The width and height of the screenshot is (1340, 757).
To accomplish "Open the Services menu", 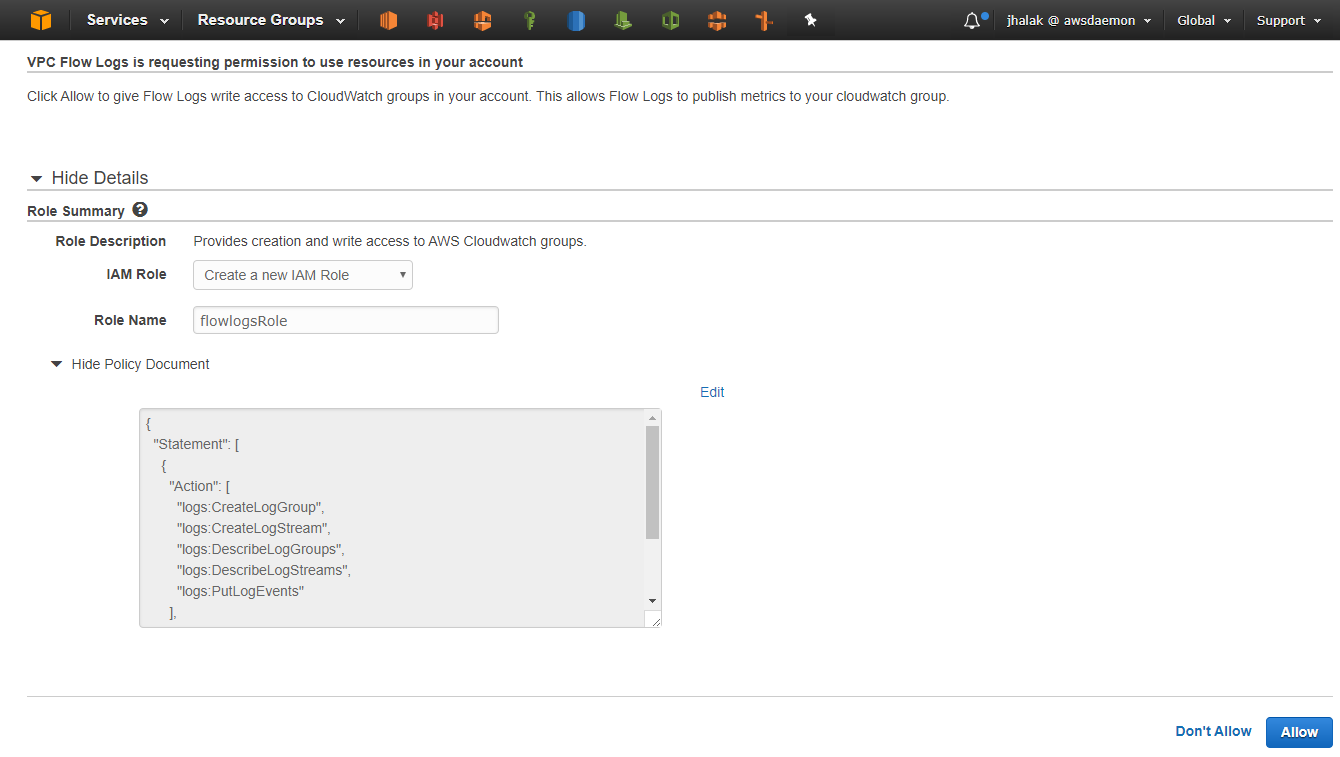I will click(x=128, y=20).
